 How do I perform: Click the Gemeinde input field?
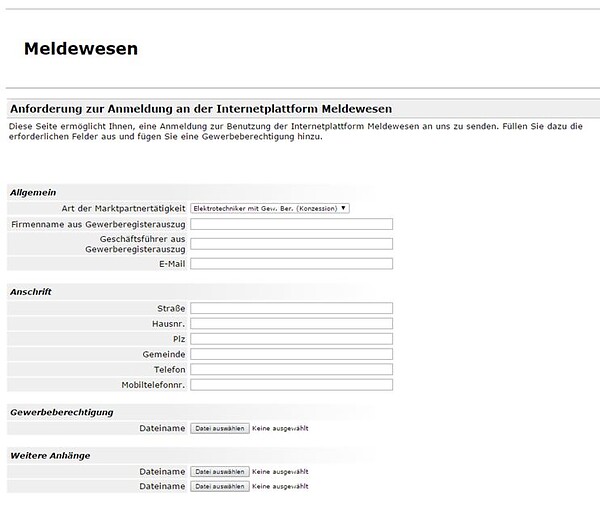click(292, 354)
